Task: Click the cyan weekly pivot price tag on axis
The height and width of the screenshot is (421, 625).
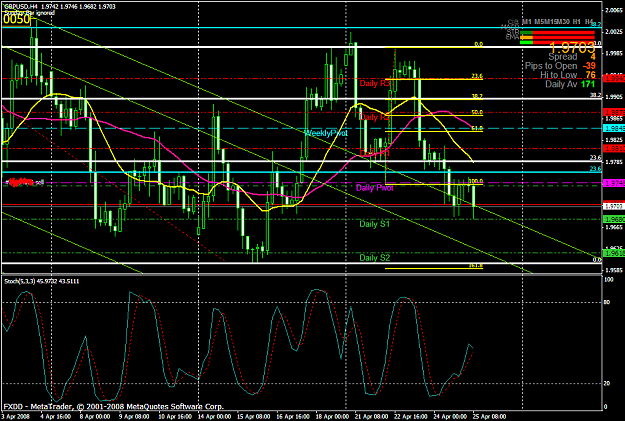Action: pyautogui.click(x=614, y=128)
